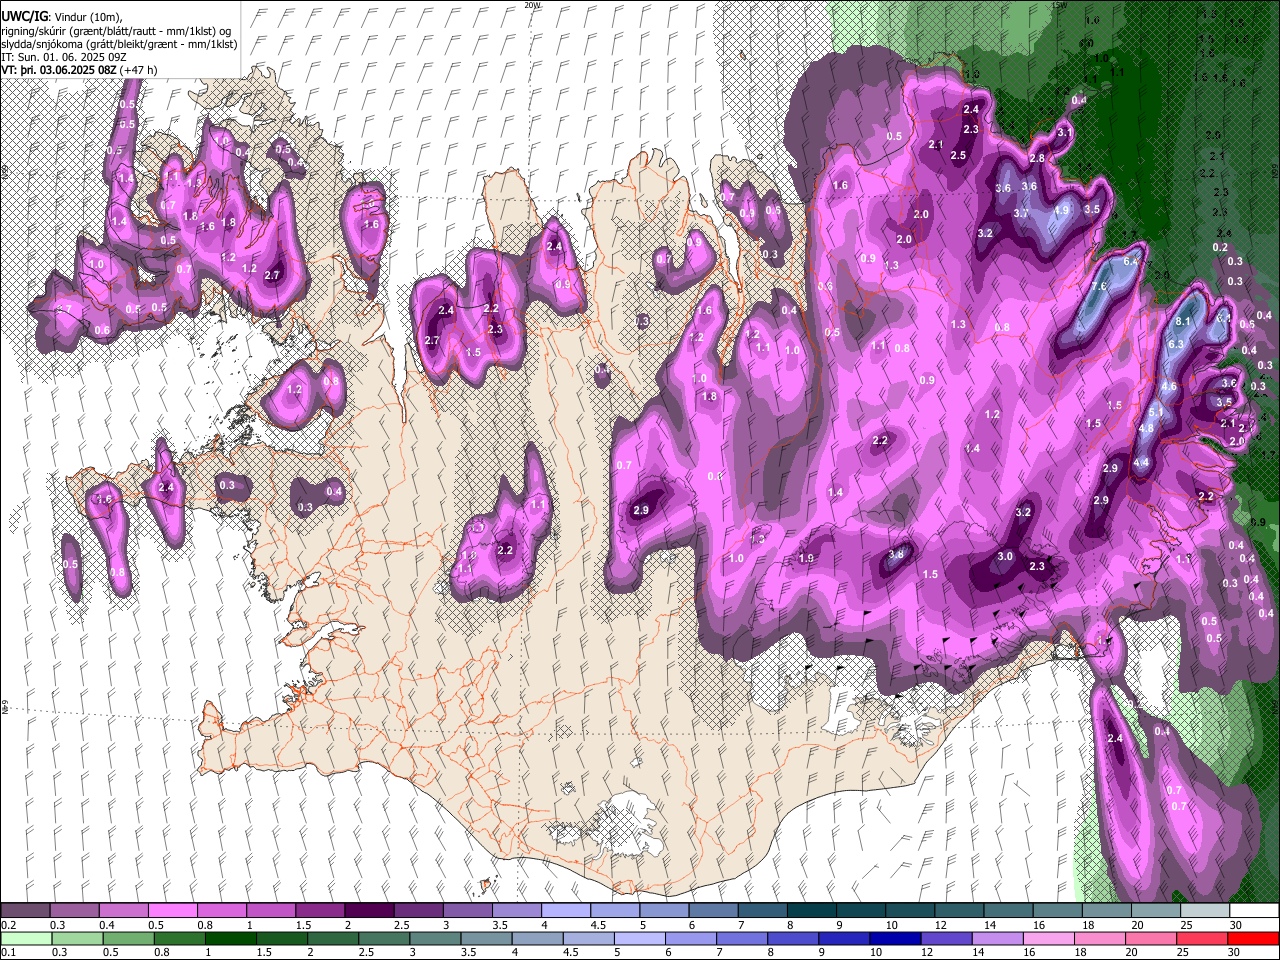Click the lower scale swatch starting at 20
The height and width of the screenshot is (960, 1280).
pos(1152,938)
